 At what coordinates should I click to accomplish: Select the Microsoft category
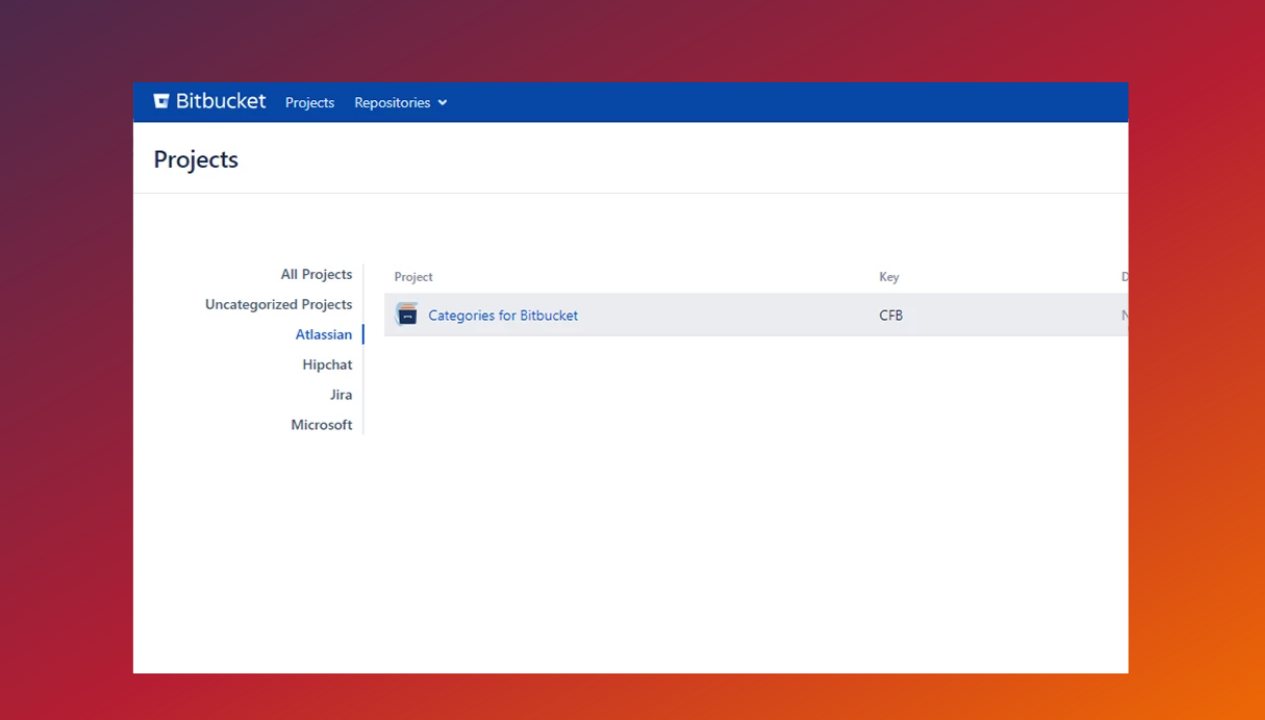coord(321,424)
